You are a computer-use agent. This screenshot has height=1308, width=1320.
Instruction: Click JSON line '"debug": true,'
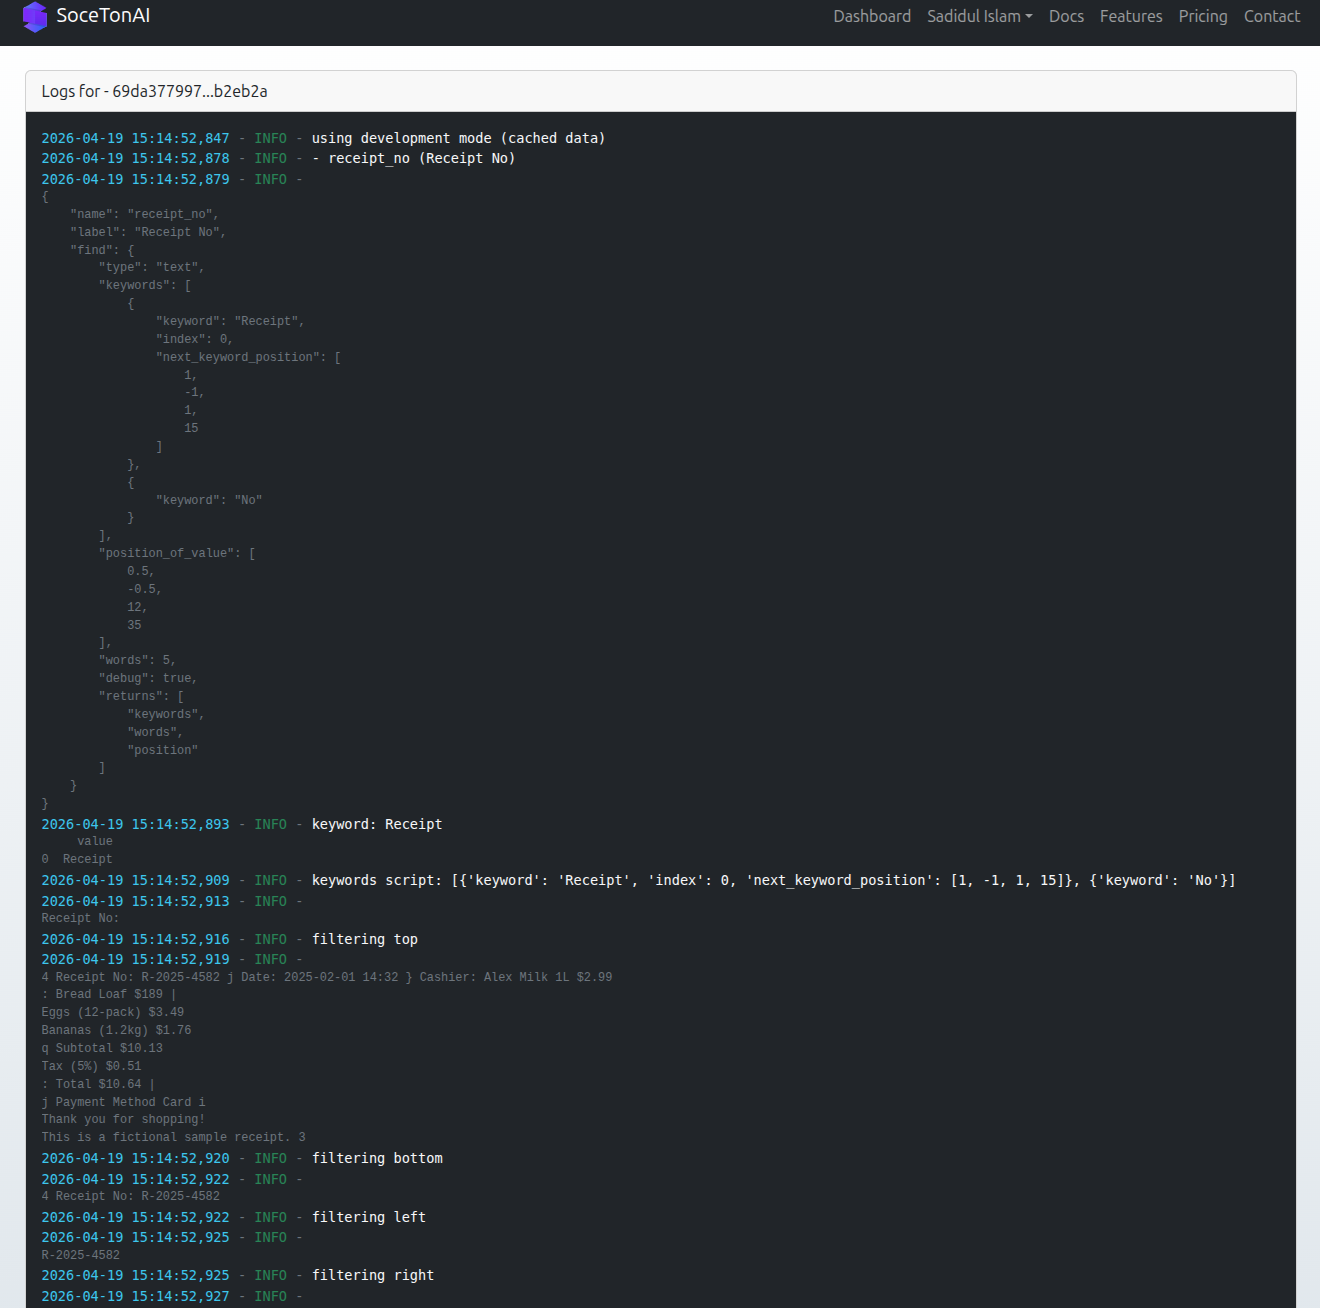pyautogui.click(x=148, y=678)
